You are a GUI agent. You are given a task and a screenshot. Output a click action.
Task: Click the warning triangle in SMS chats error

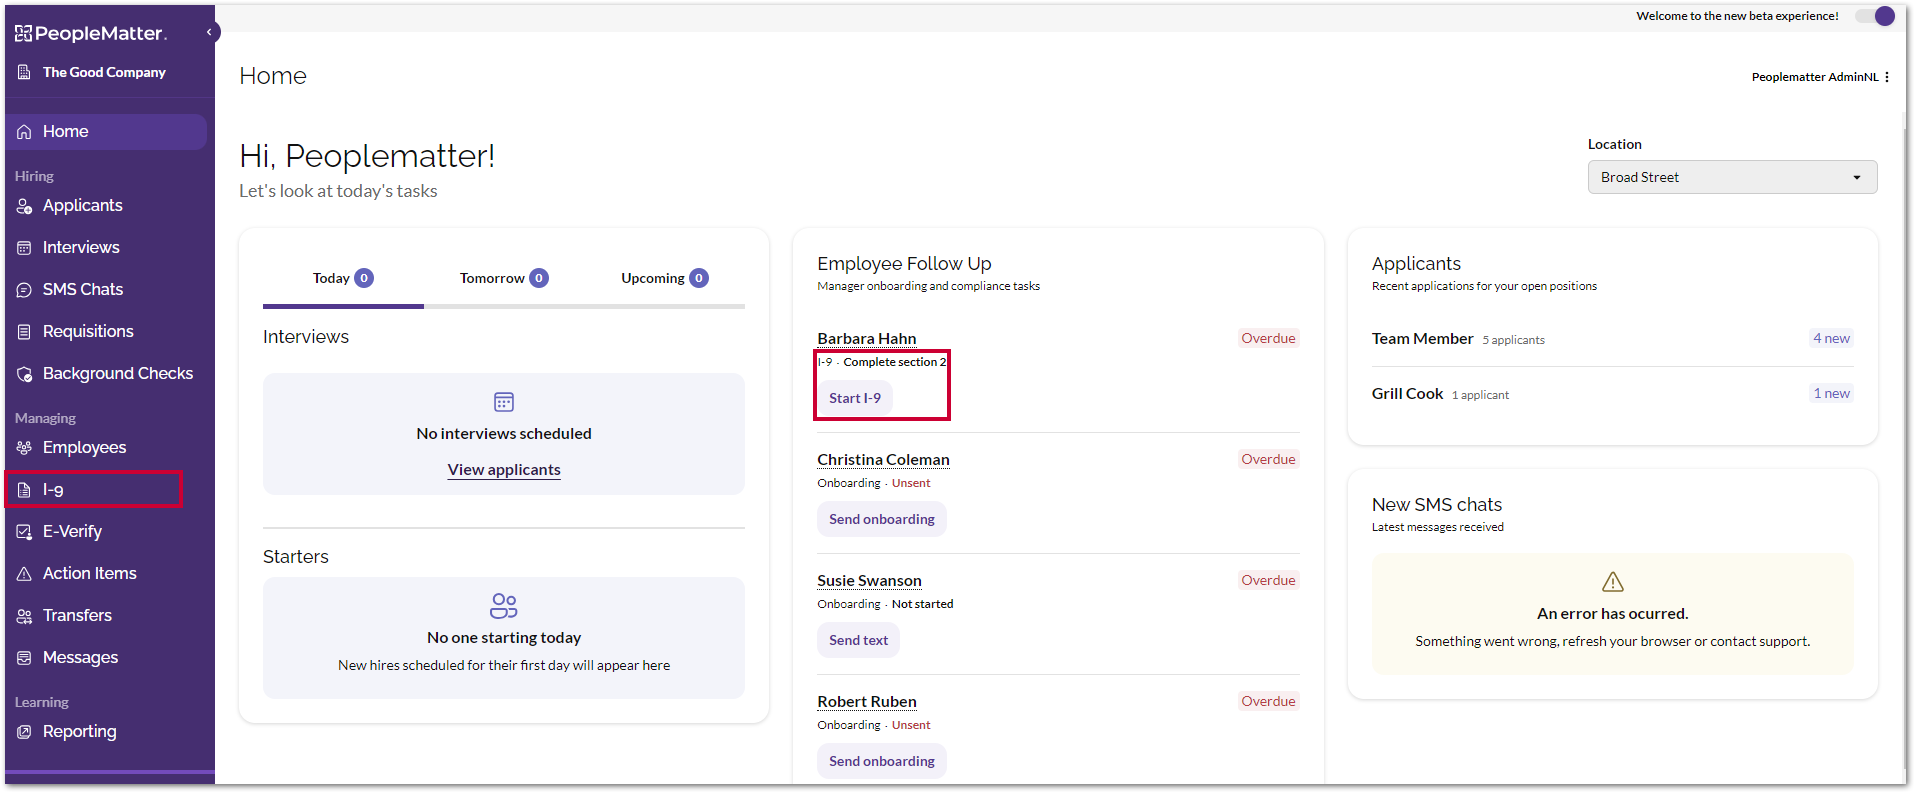tap(1613, 582)
